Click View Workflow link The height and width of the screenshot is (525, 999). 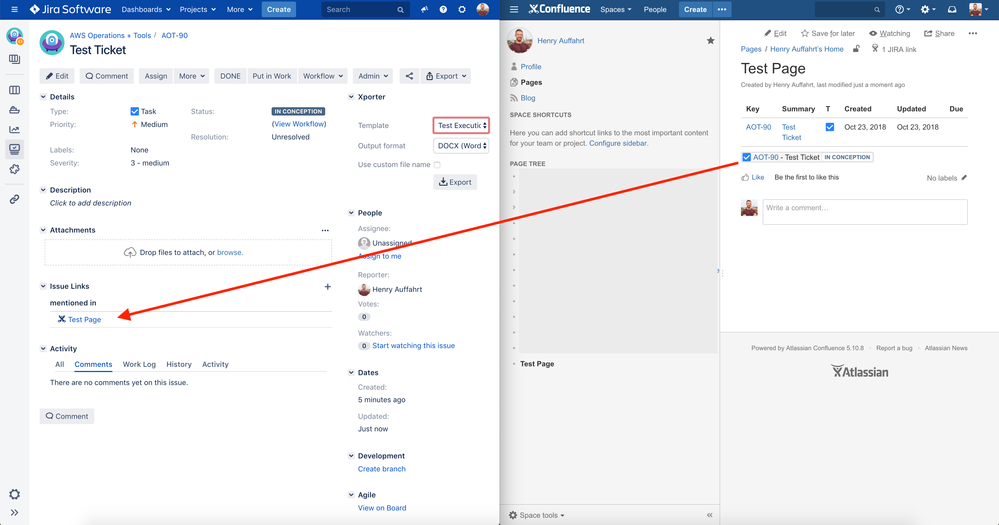[299, 124]
